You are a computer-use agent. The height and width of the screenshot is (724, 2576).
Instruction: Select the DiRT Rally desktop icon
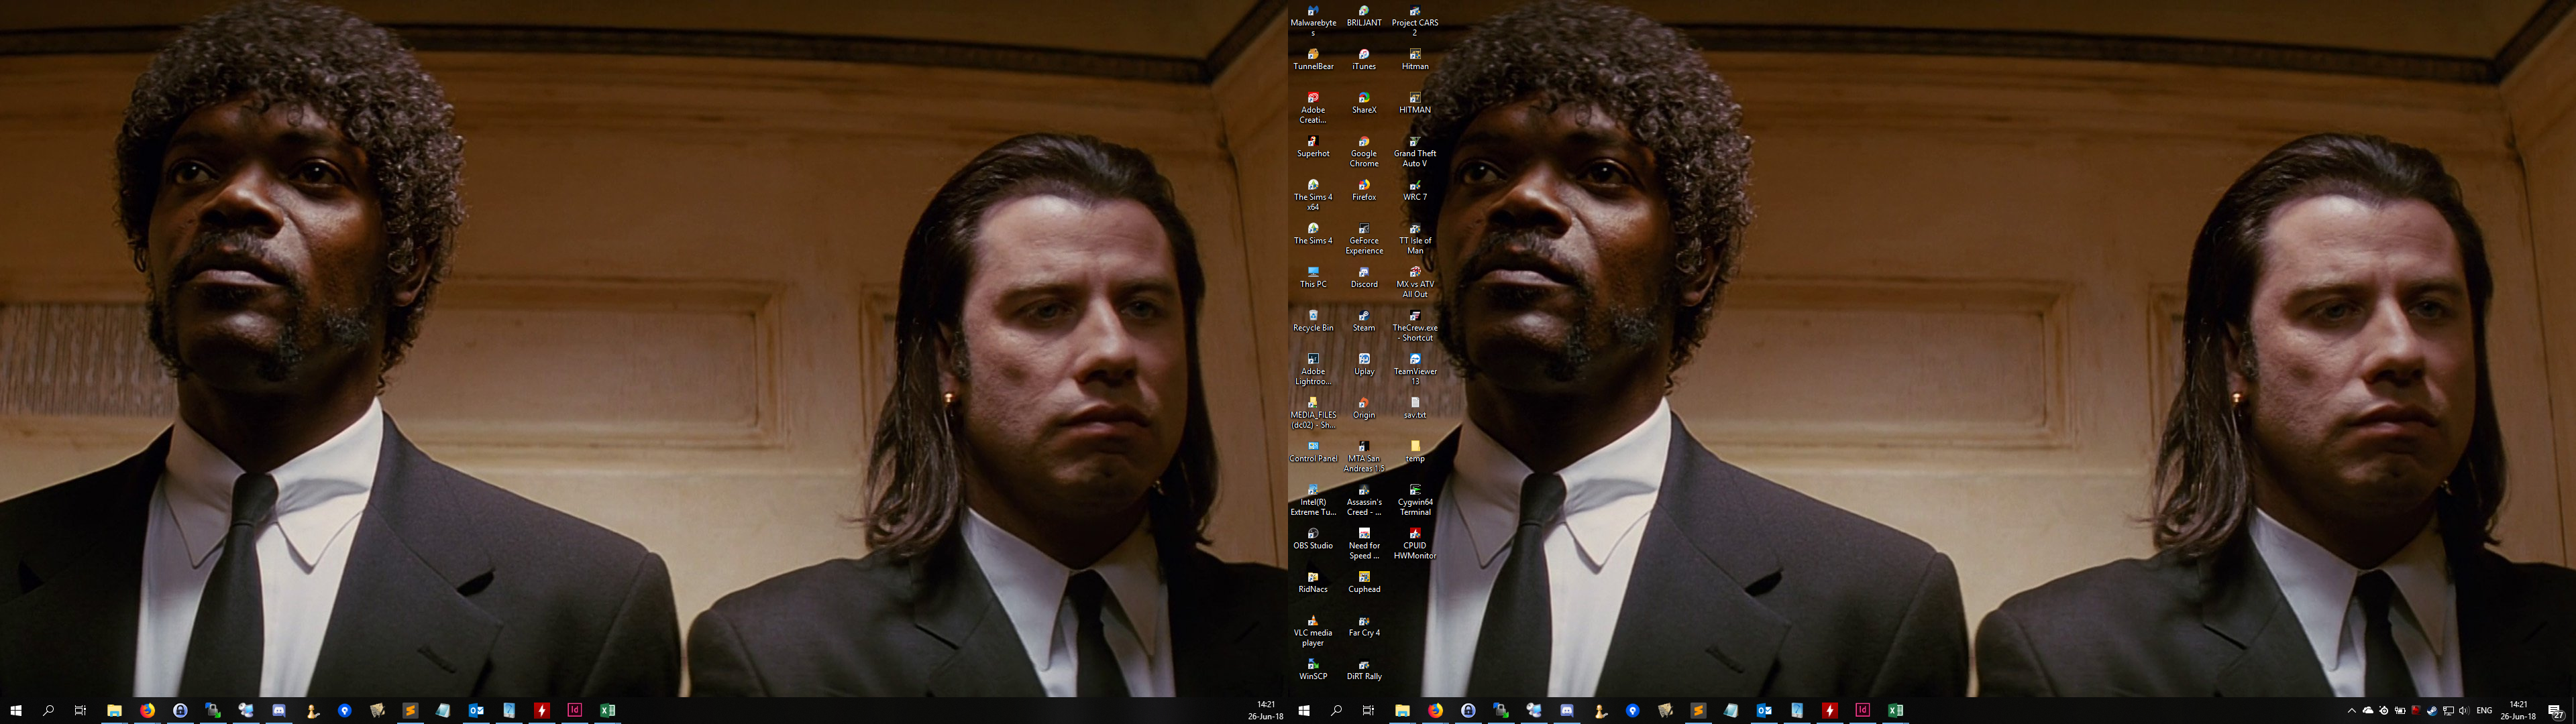coord(1364,669)
